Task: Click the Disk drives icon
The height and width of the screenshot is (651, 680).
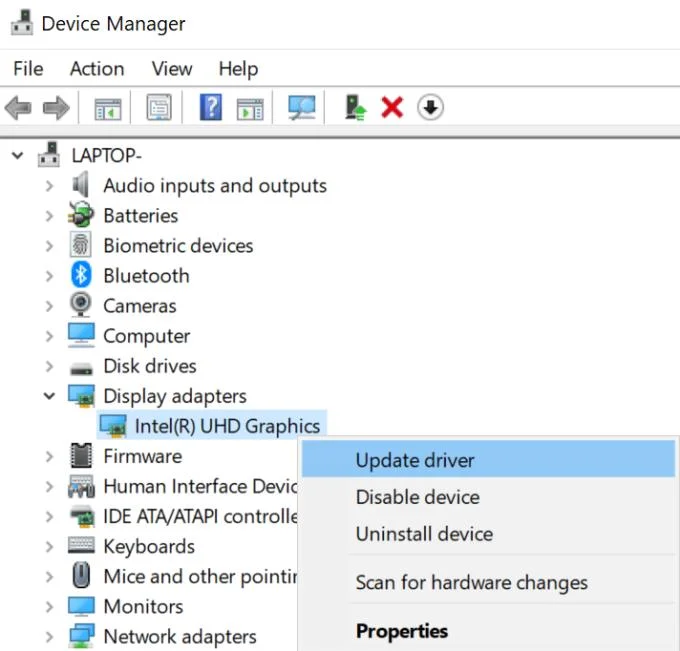Action: [81, 369]
